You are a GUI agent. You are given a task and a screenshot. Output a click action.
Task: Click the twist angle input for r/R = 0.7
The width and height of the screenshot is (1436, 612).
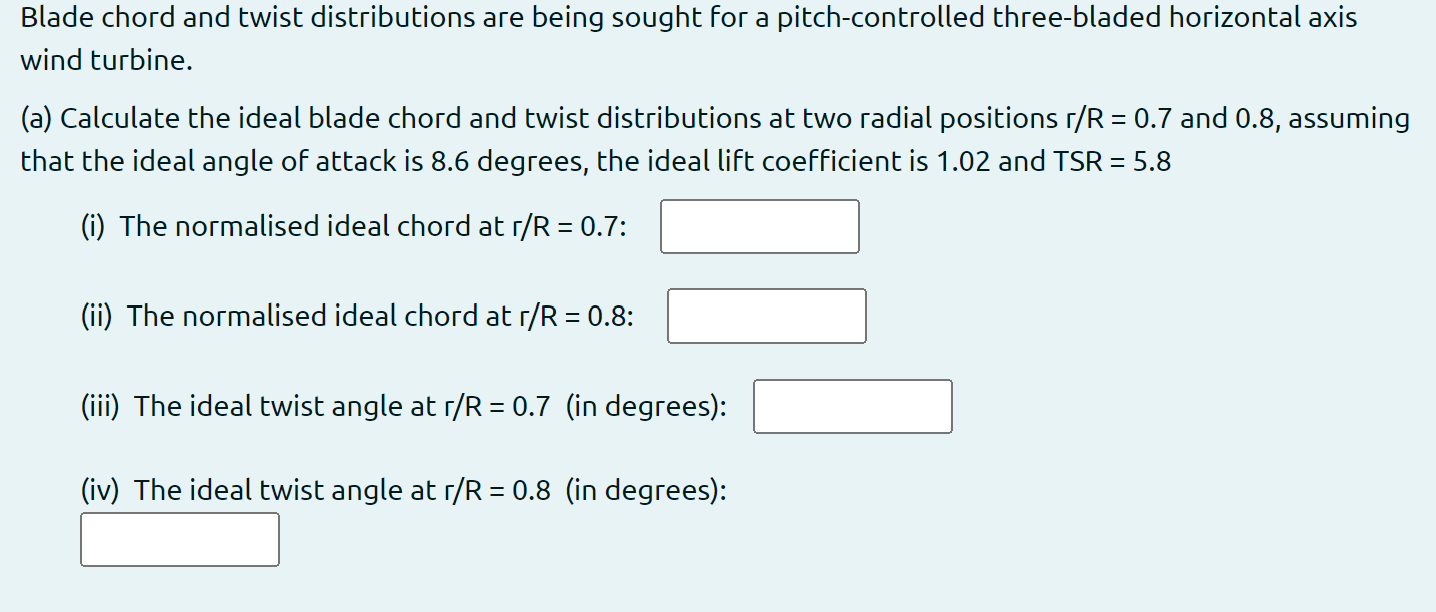(852, 406)
